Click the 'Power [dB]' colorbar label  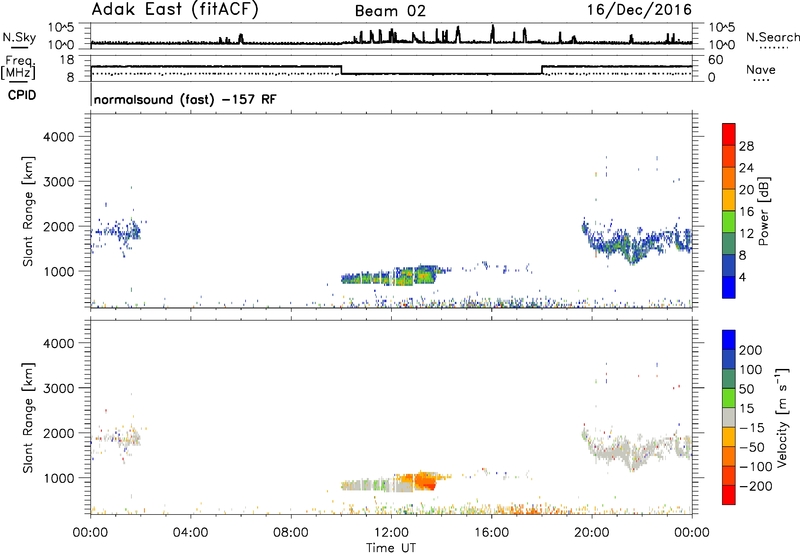point(763,211)
